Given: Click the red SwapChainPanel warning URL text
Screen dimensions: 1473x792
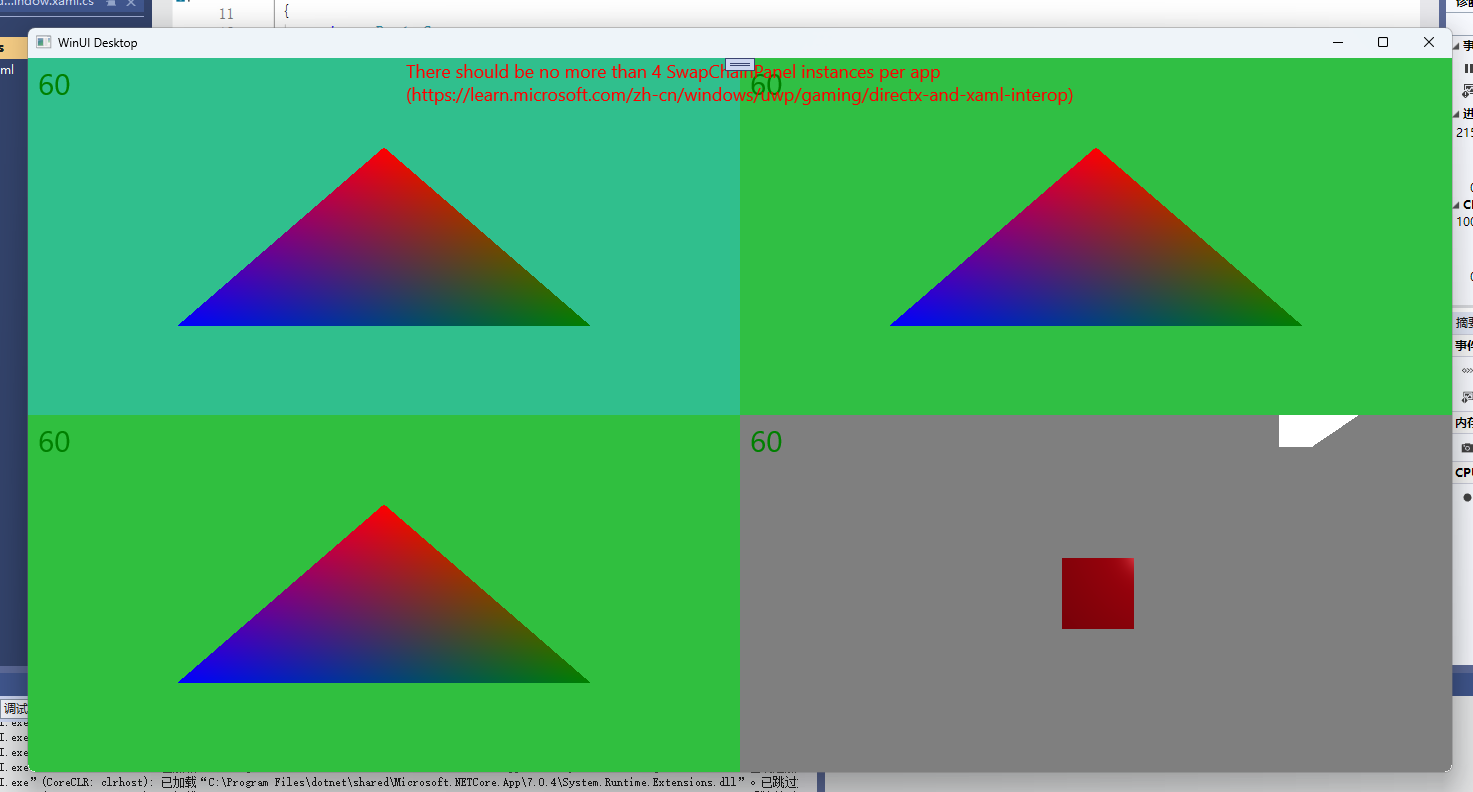Looking at the screenshot, I should click(x=738, y=95).
